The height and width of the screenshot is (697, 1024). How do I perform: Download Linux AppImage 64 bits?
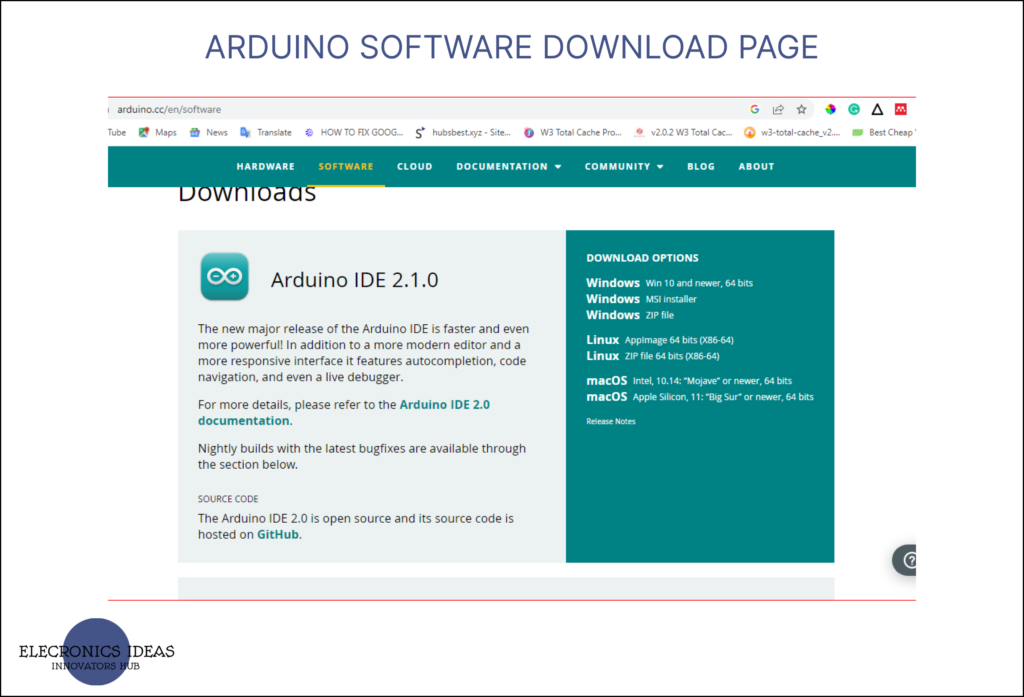[660, 340]
